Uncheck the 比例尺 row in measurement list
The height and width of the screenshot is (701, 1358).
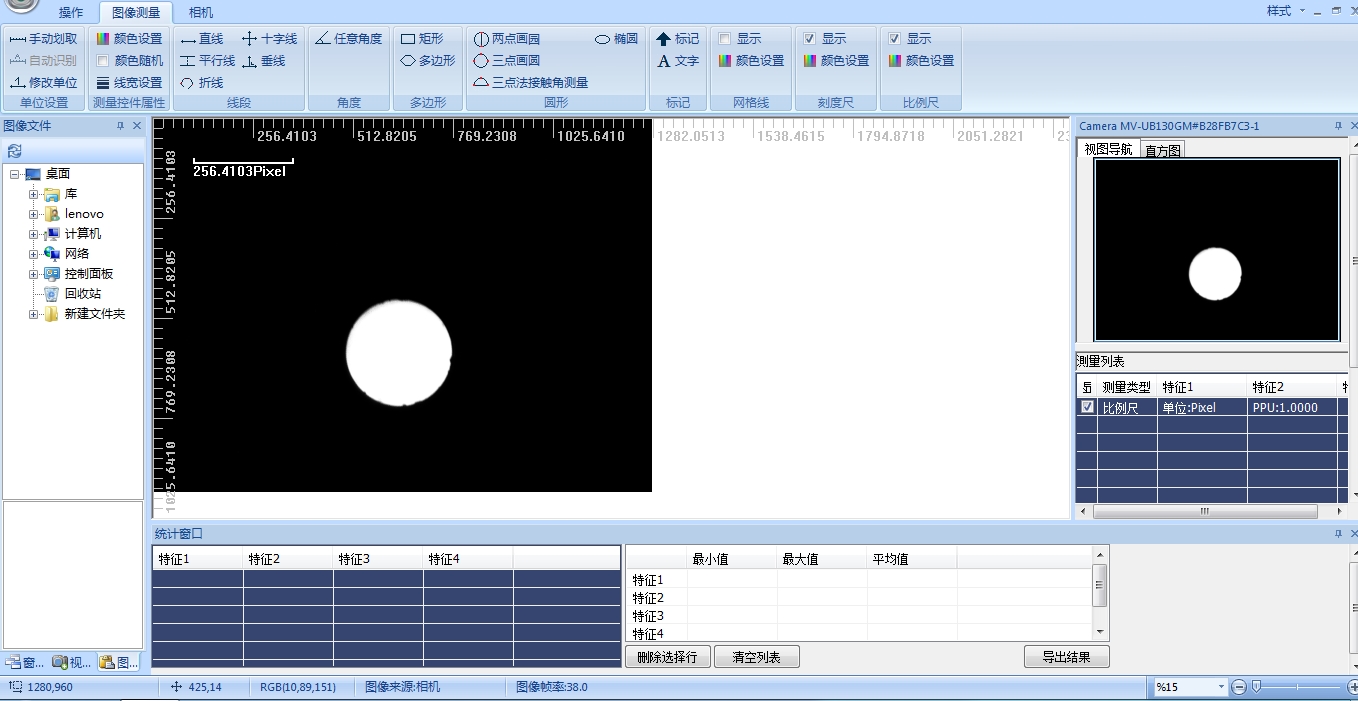coord(1087,407)
